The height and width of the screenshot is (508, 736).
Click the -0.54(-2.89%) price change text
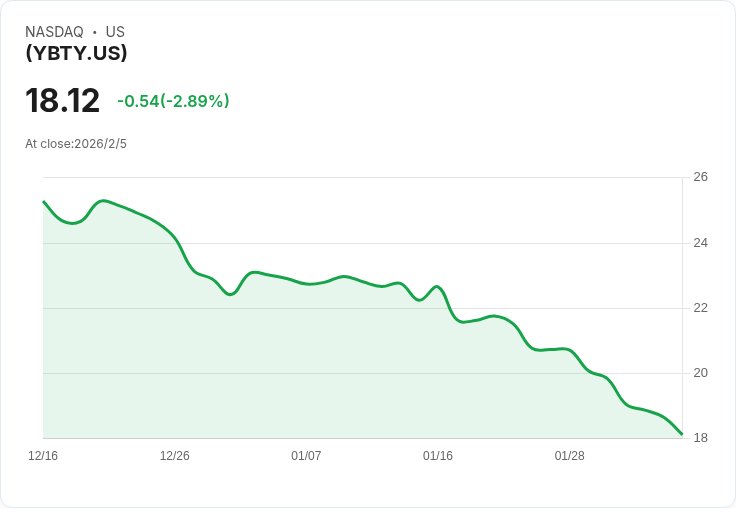coord(173,100)
